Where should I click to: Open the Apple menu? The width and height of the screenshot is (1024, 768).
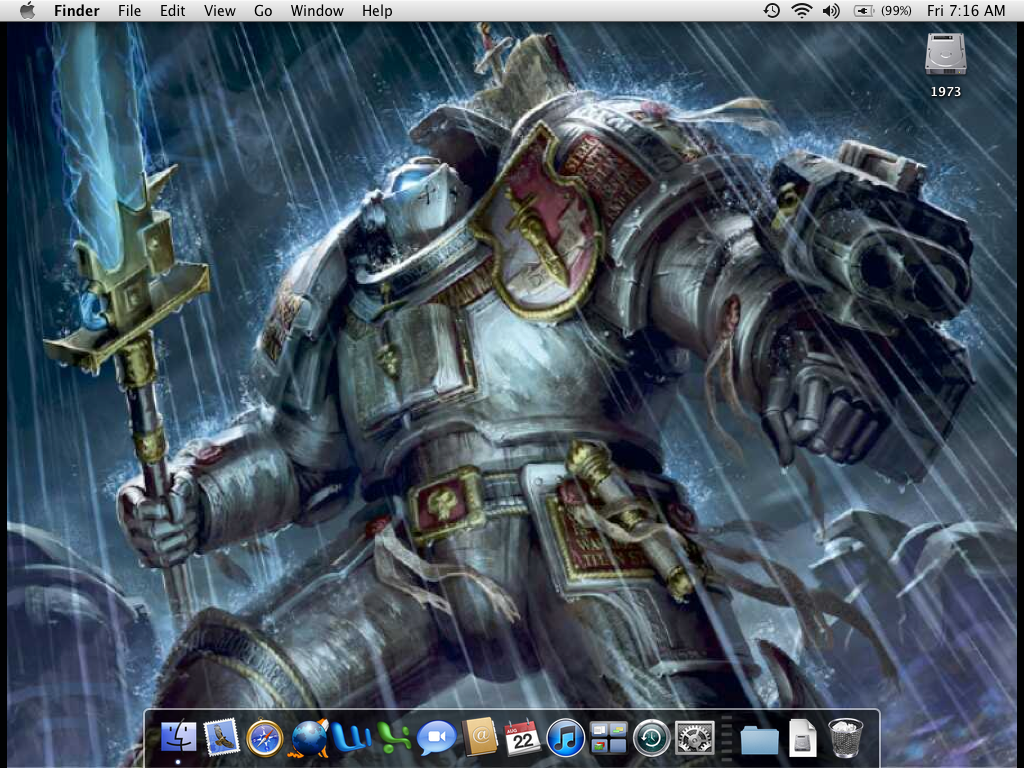coord(27,10)
